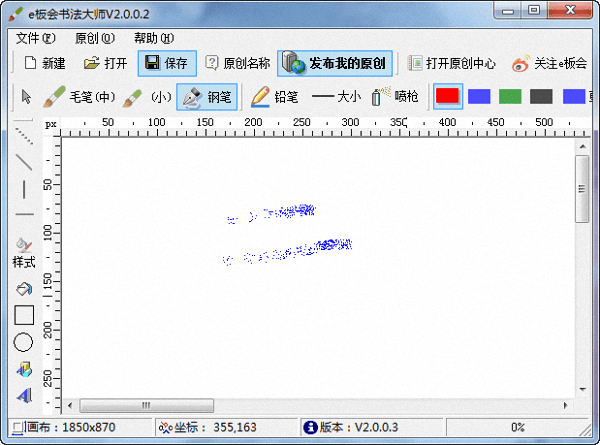
Task: Click 原创名称 toolbar button
Action: pos(237,63)
